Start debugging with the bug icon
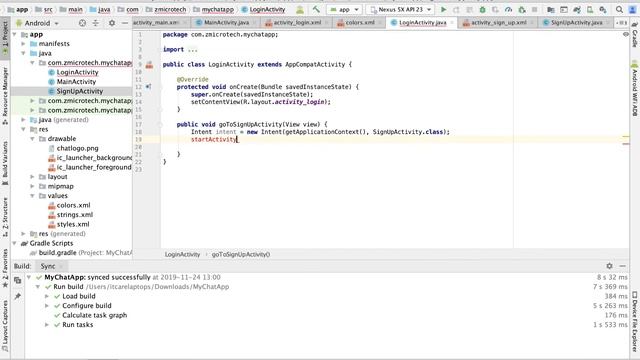Screen dimensions: 640x360 (x=482, y=9)
